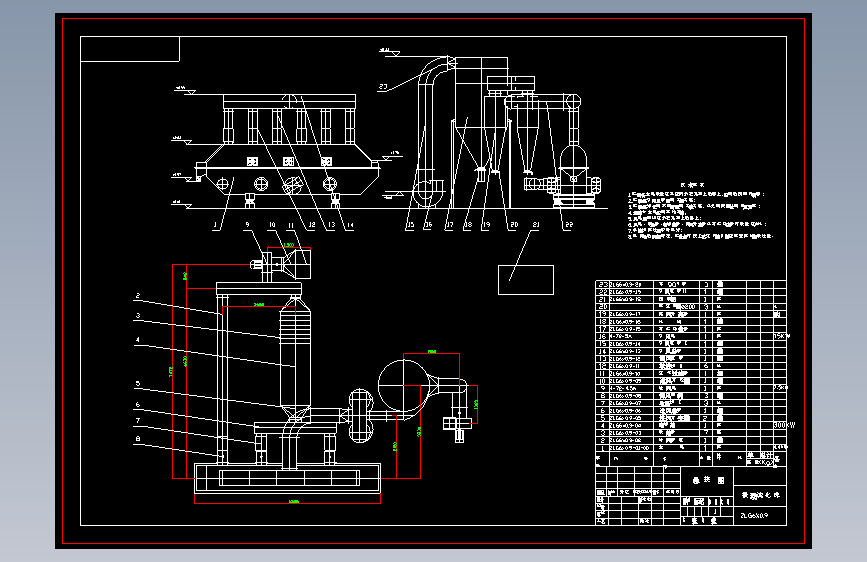Click the 300KW remark in the parts list
The width and height of the screenshot is (867, 562).
[x=784, y=425]
